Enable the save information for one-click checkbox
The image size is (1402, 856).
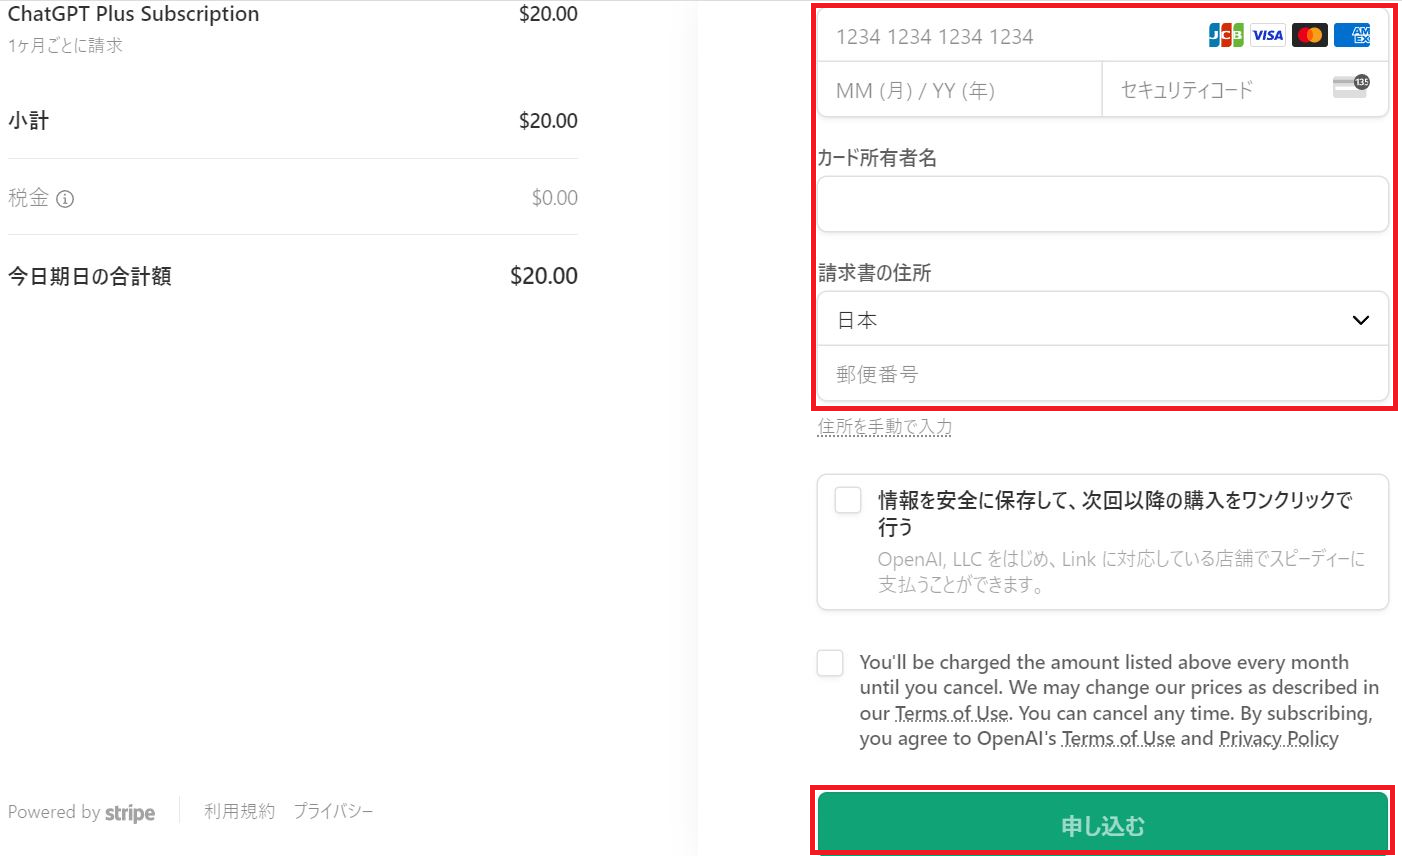click(x=848, y=500)
